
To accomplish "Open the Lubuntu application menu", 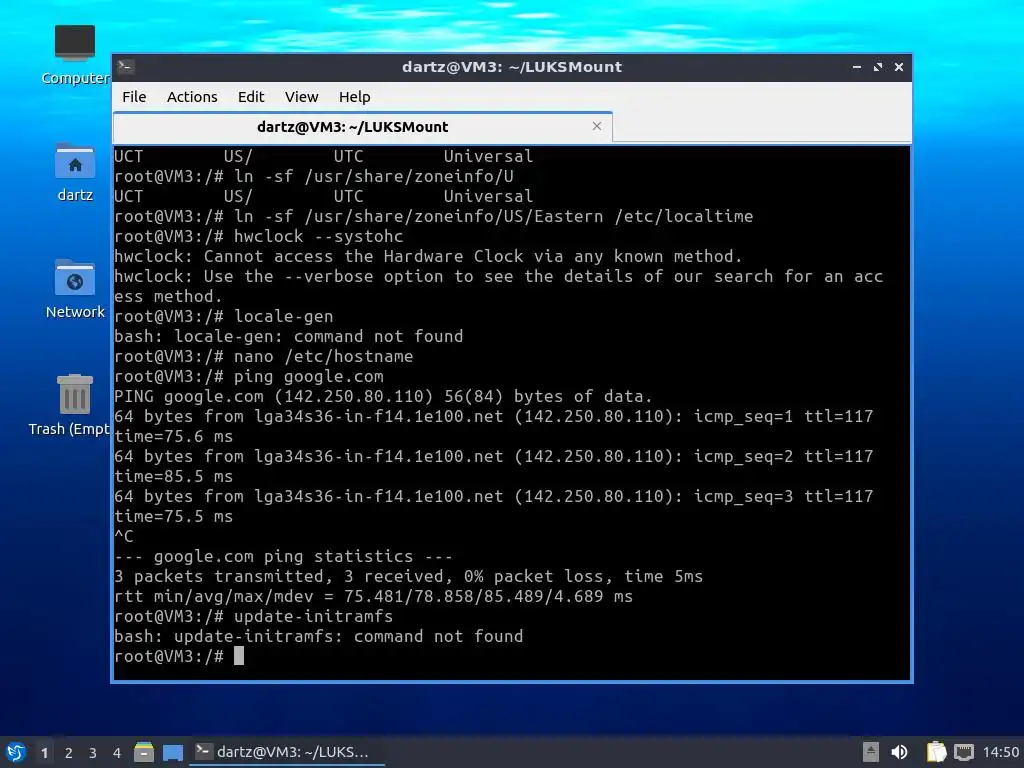I will point(16,752).
